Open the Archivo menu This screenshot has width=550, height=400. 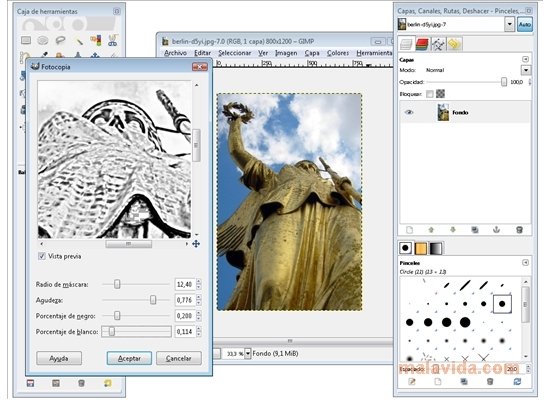175,53
